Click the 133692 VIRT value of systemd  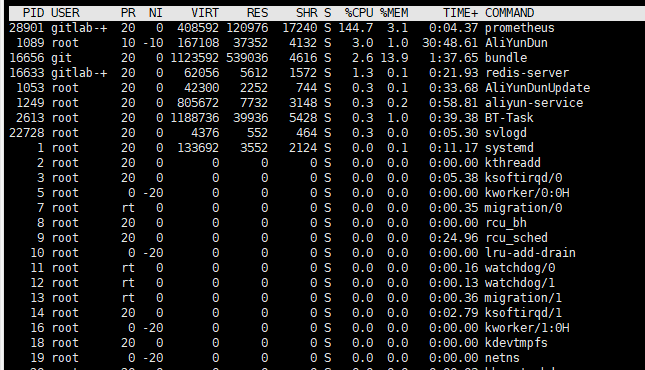tap(198, 148)
